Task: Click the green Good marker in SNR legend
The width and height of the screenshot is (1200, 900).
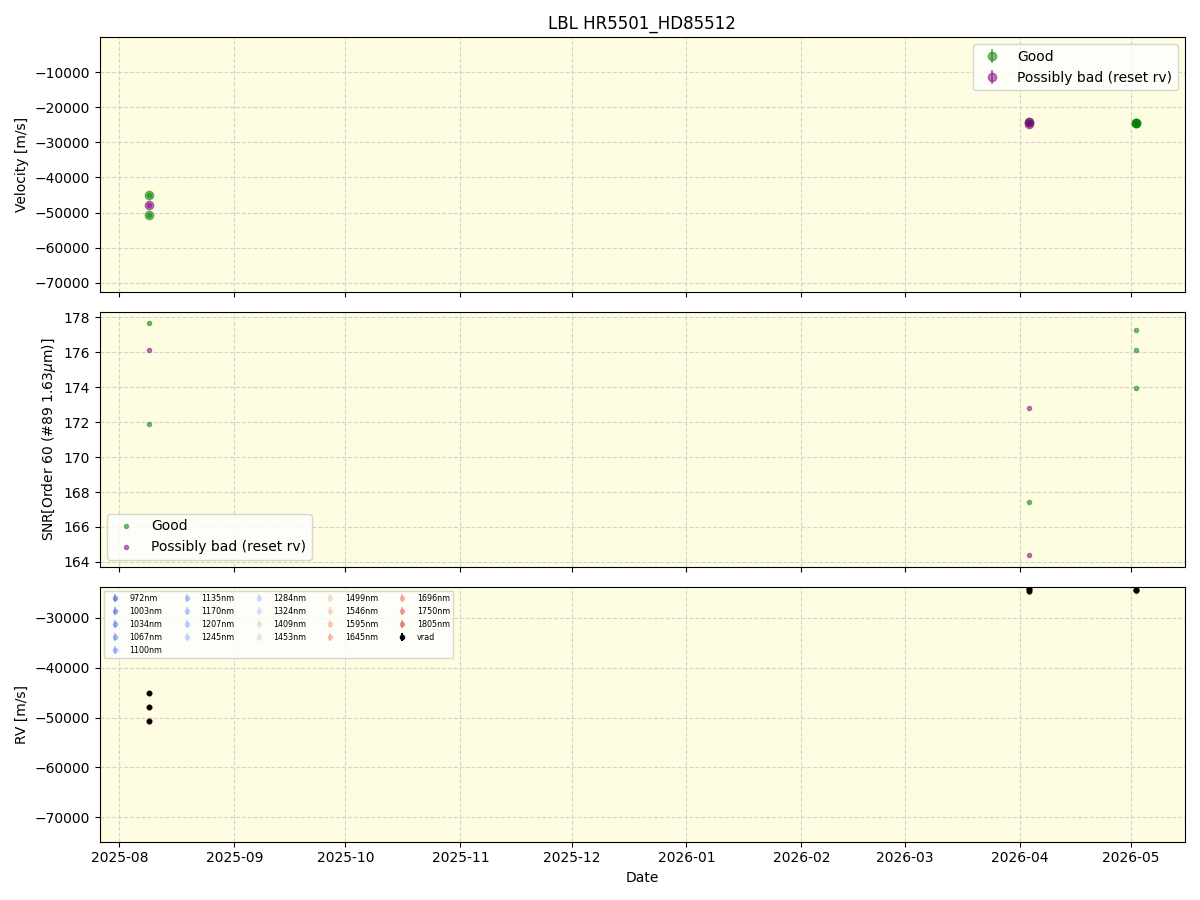Action: [x=126, y=526]
